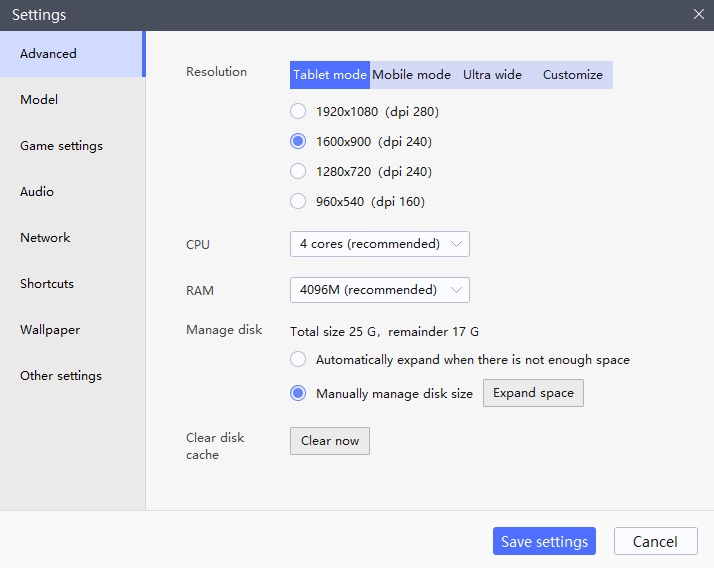Open the Model settings section
The image size is (714, 568).
39,100
